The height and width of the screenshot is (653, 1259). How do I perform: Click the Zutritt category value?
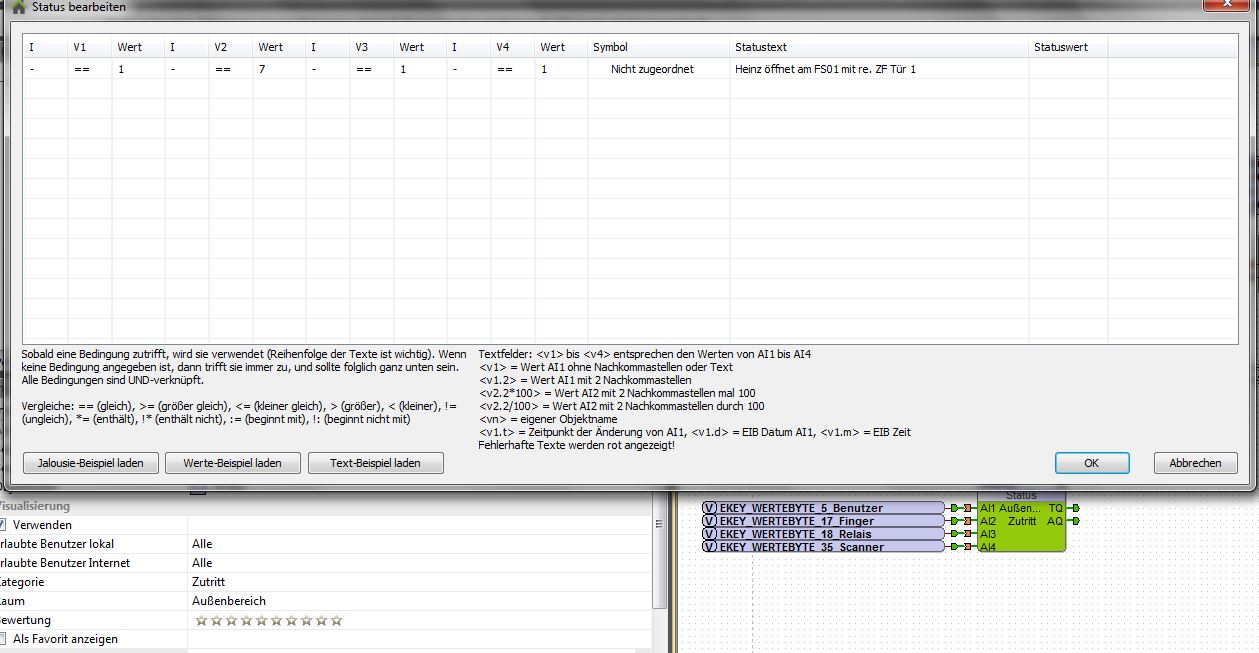coord(208,582)
